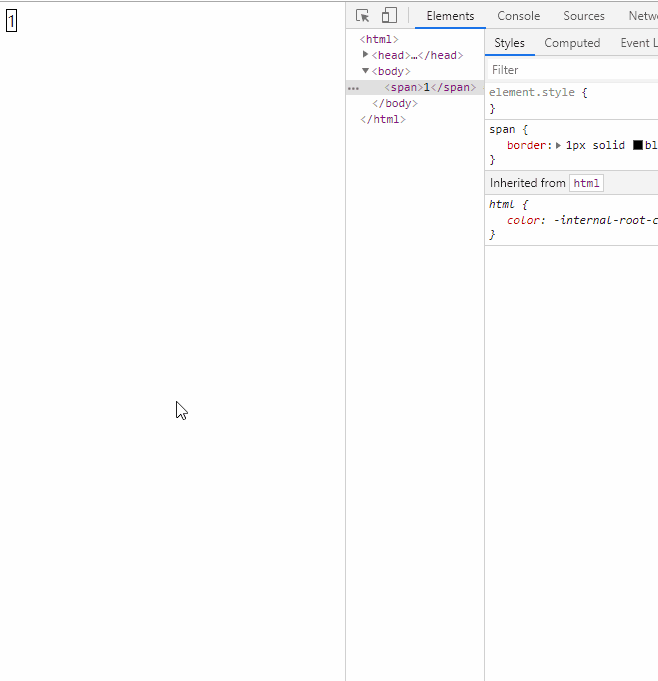
Task: Click the border property name
Action: [526, 145]
